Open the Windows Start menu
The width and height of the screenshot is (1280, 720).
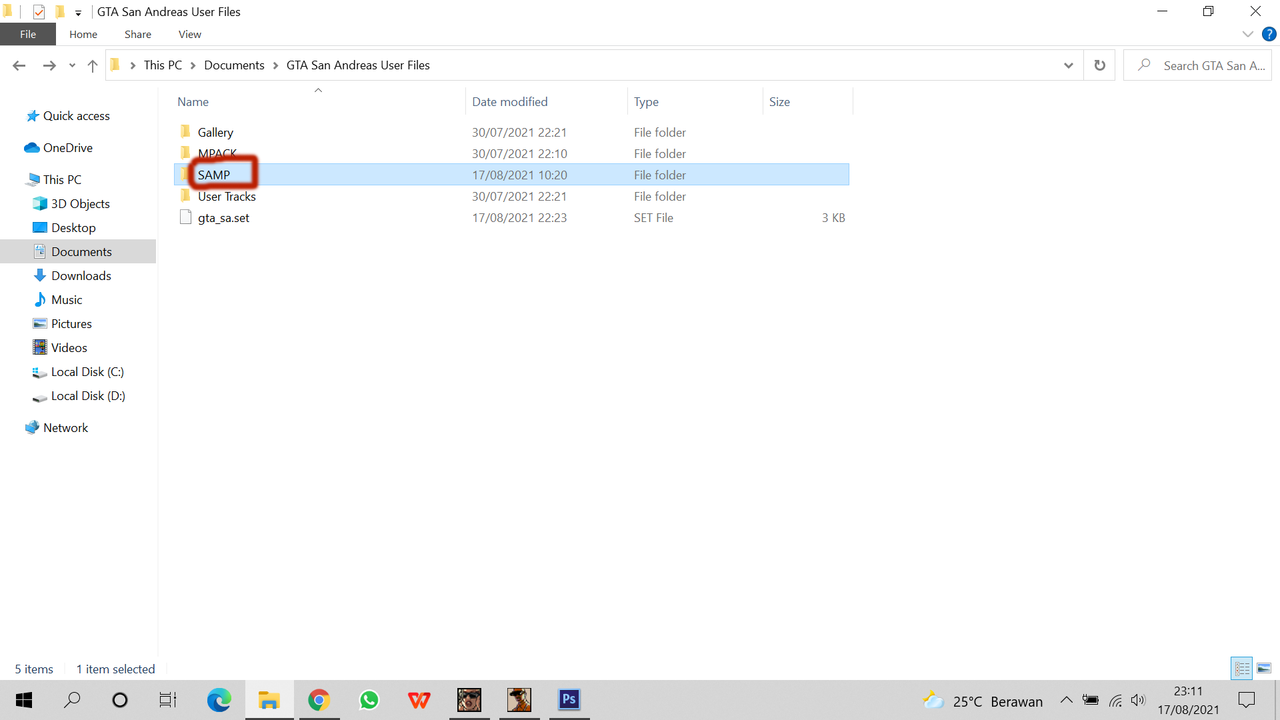(x=24, y=700)
